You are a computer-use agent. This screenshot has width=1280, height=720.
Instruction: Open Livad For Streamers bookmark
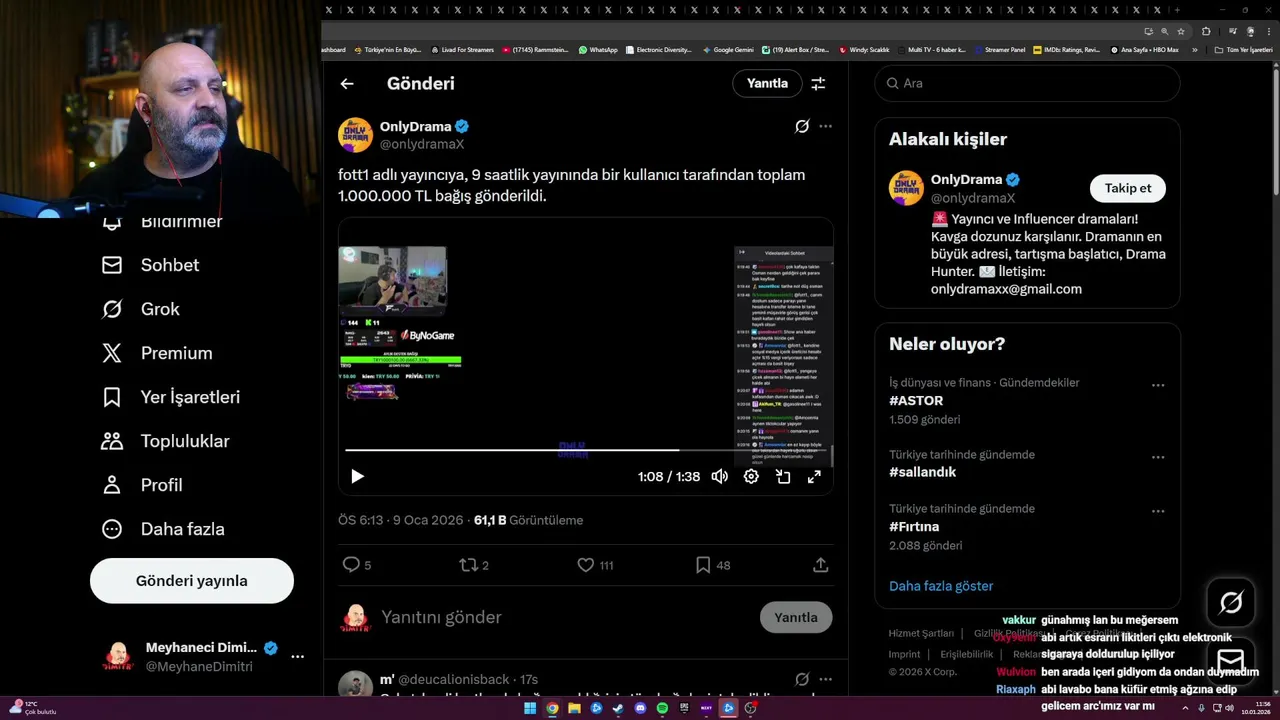pyautogui.click(x=462, y=50)
